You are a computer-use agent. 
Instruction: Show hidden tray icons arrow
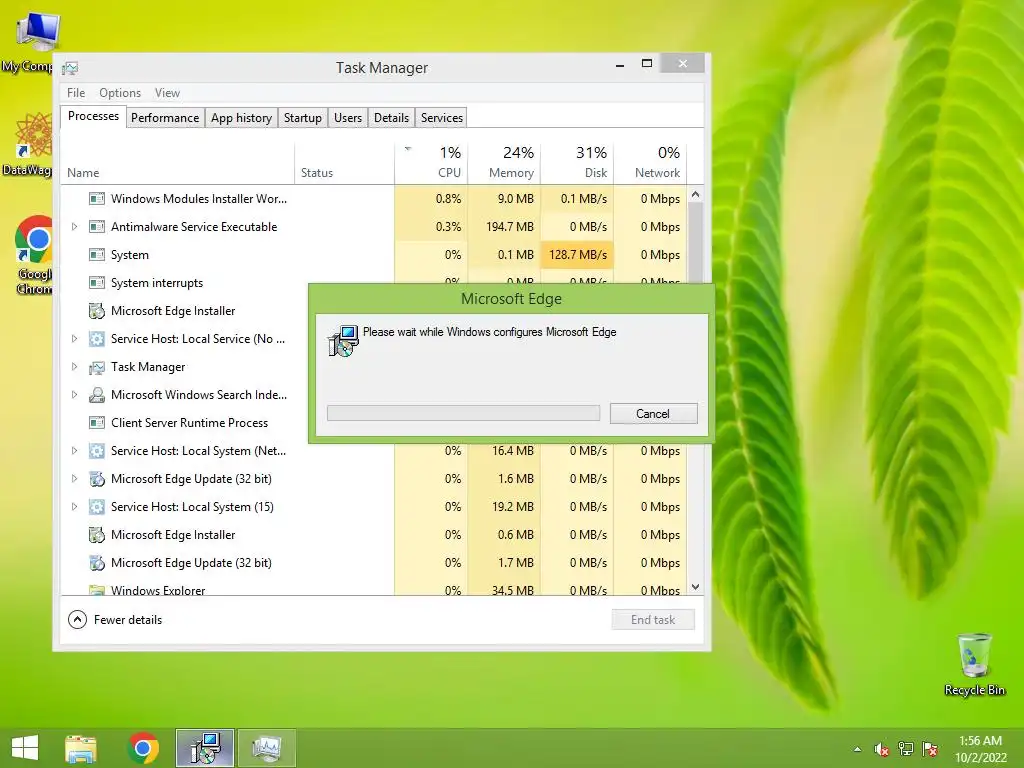(857, 749)
